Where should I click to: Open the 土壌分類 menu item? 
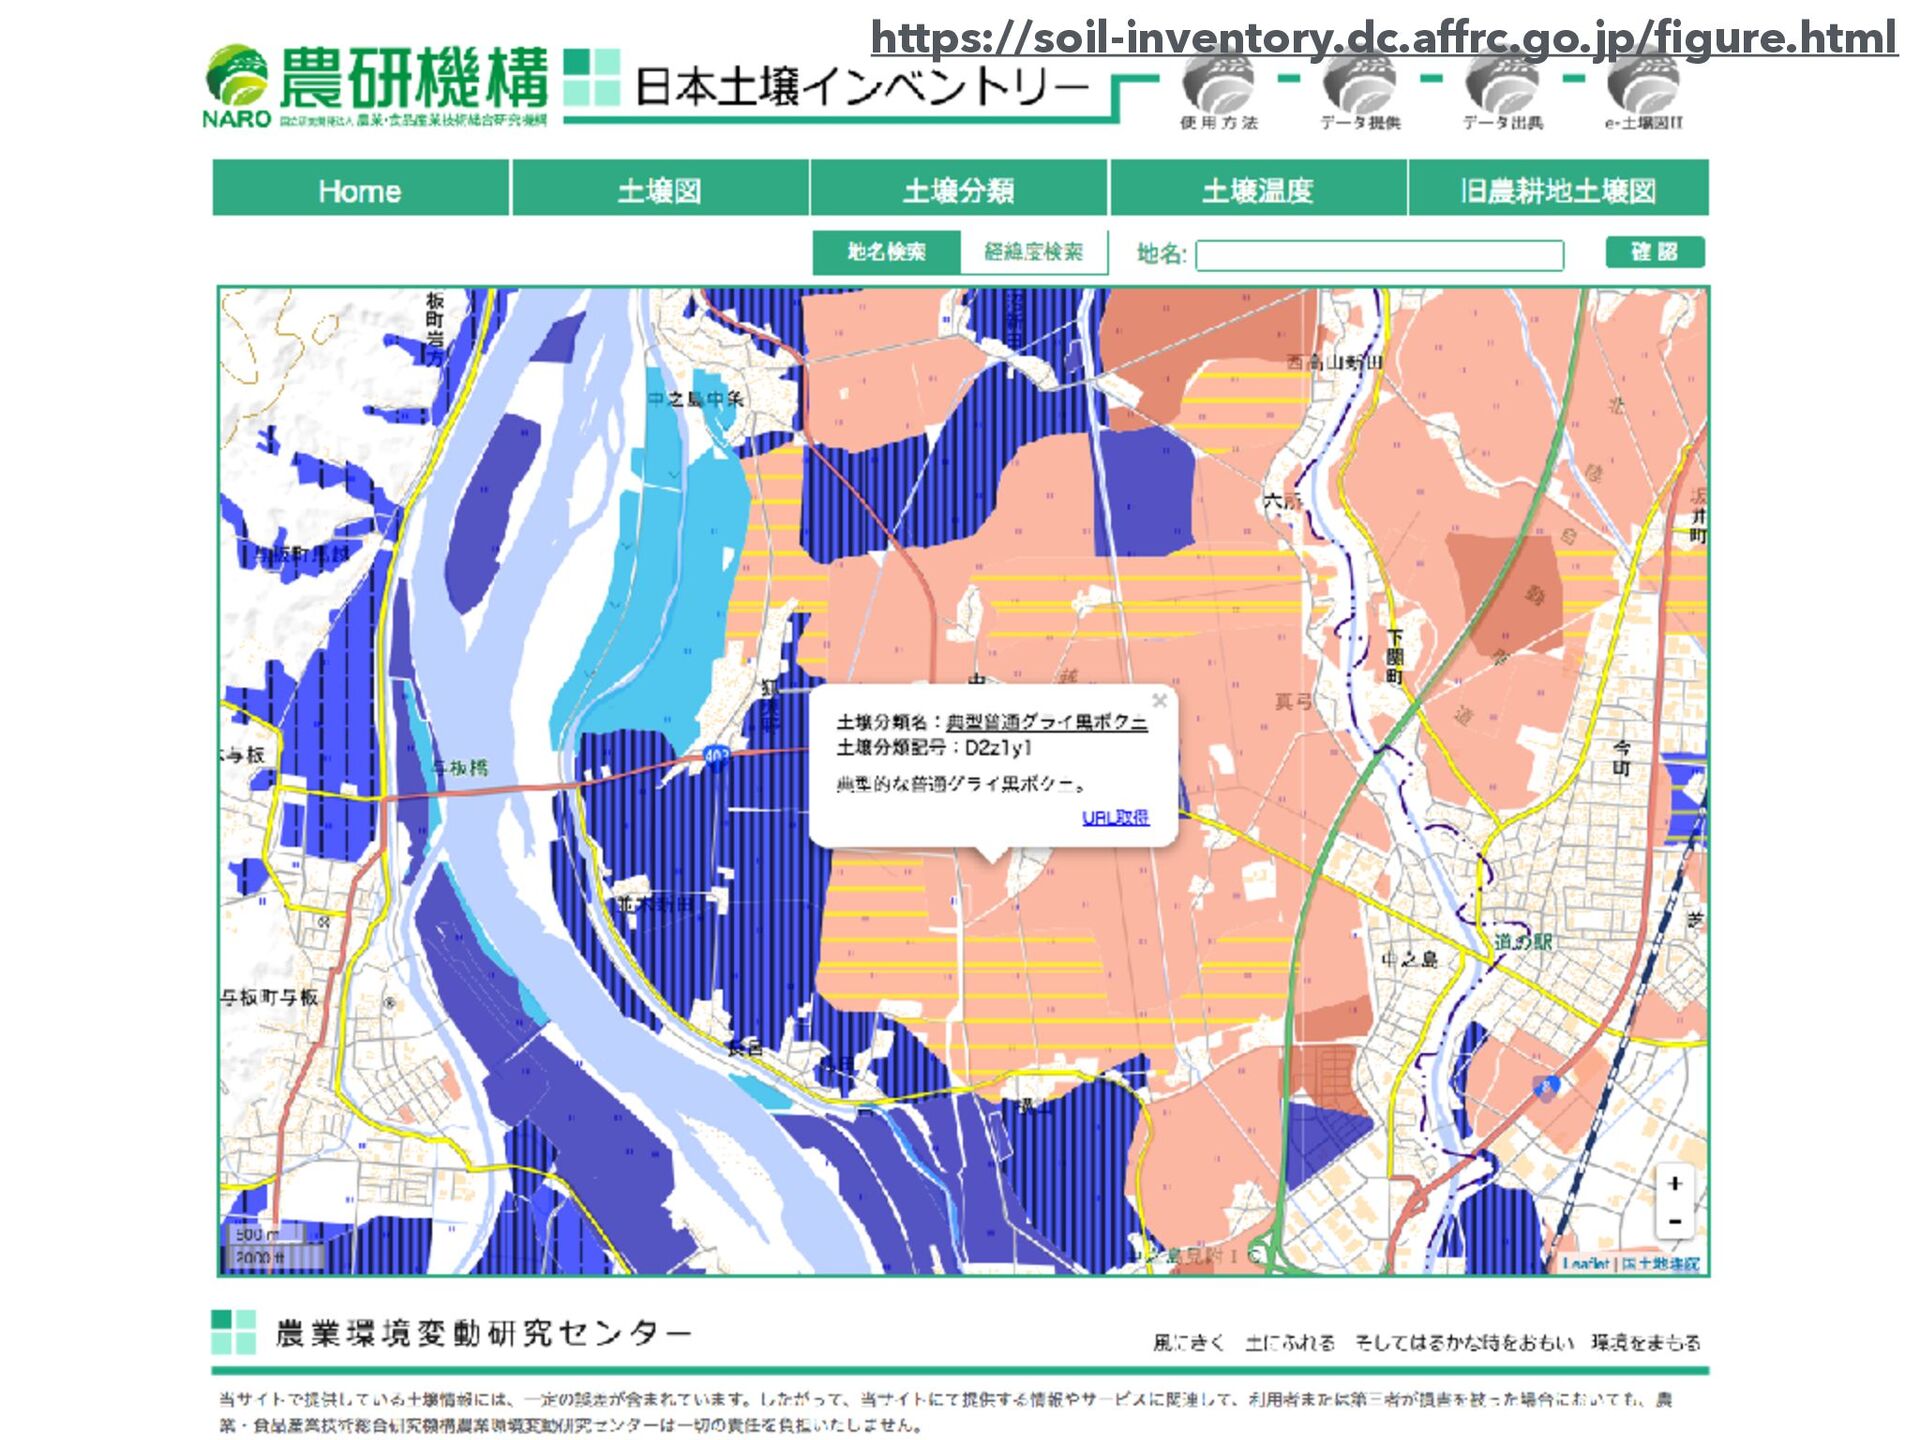[958, 190]
